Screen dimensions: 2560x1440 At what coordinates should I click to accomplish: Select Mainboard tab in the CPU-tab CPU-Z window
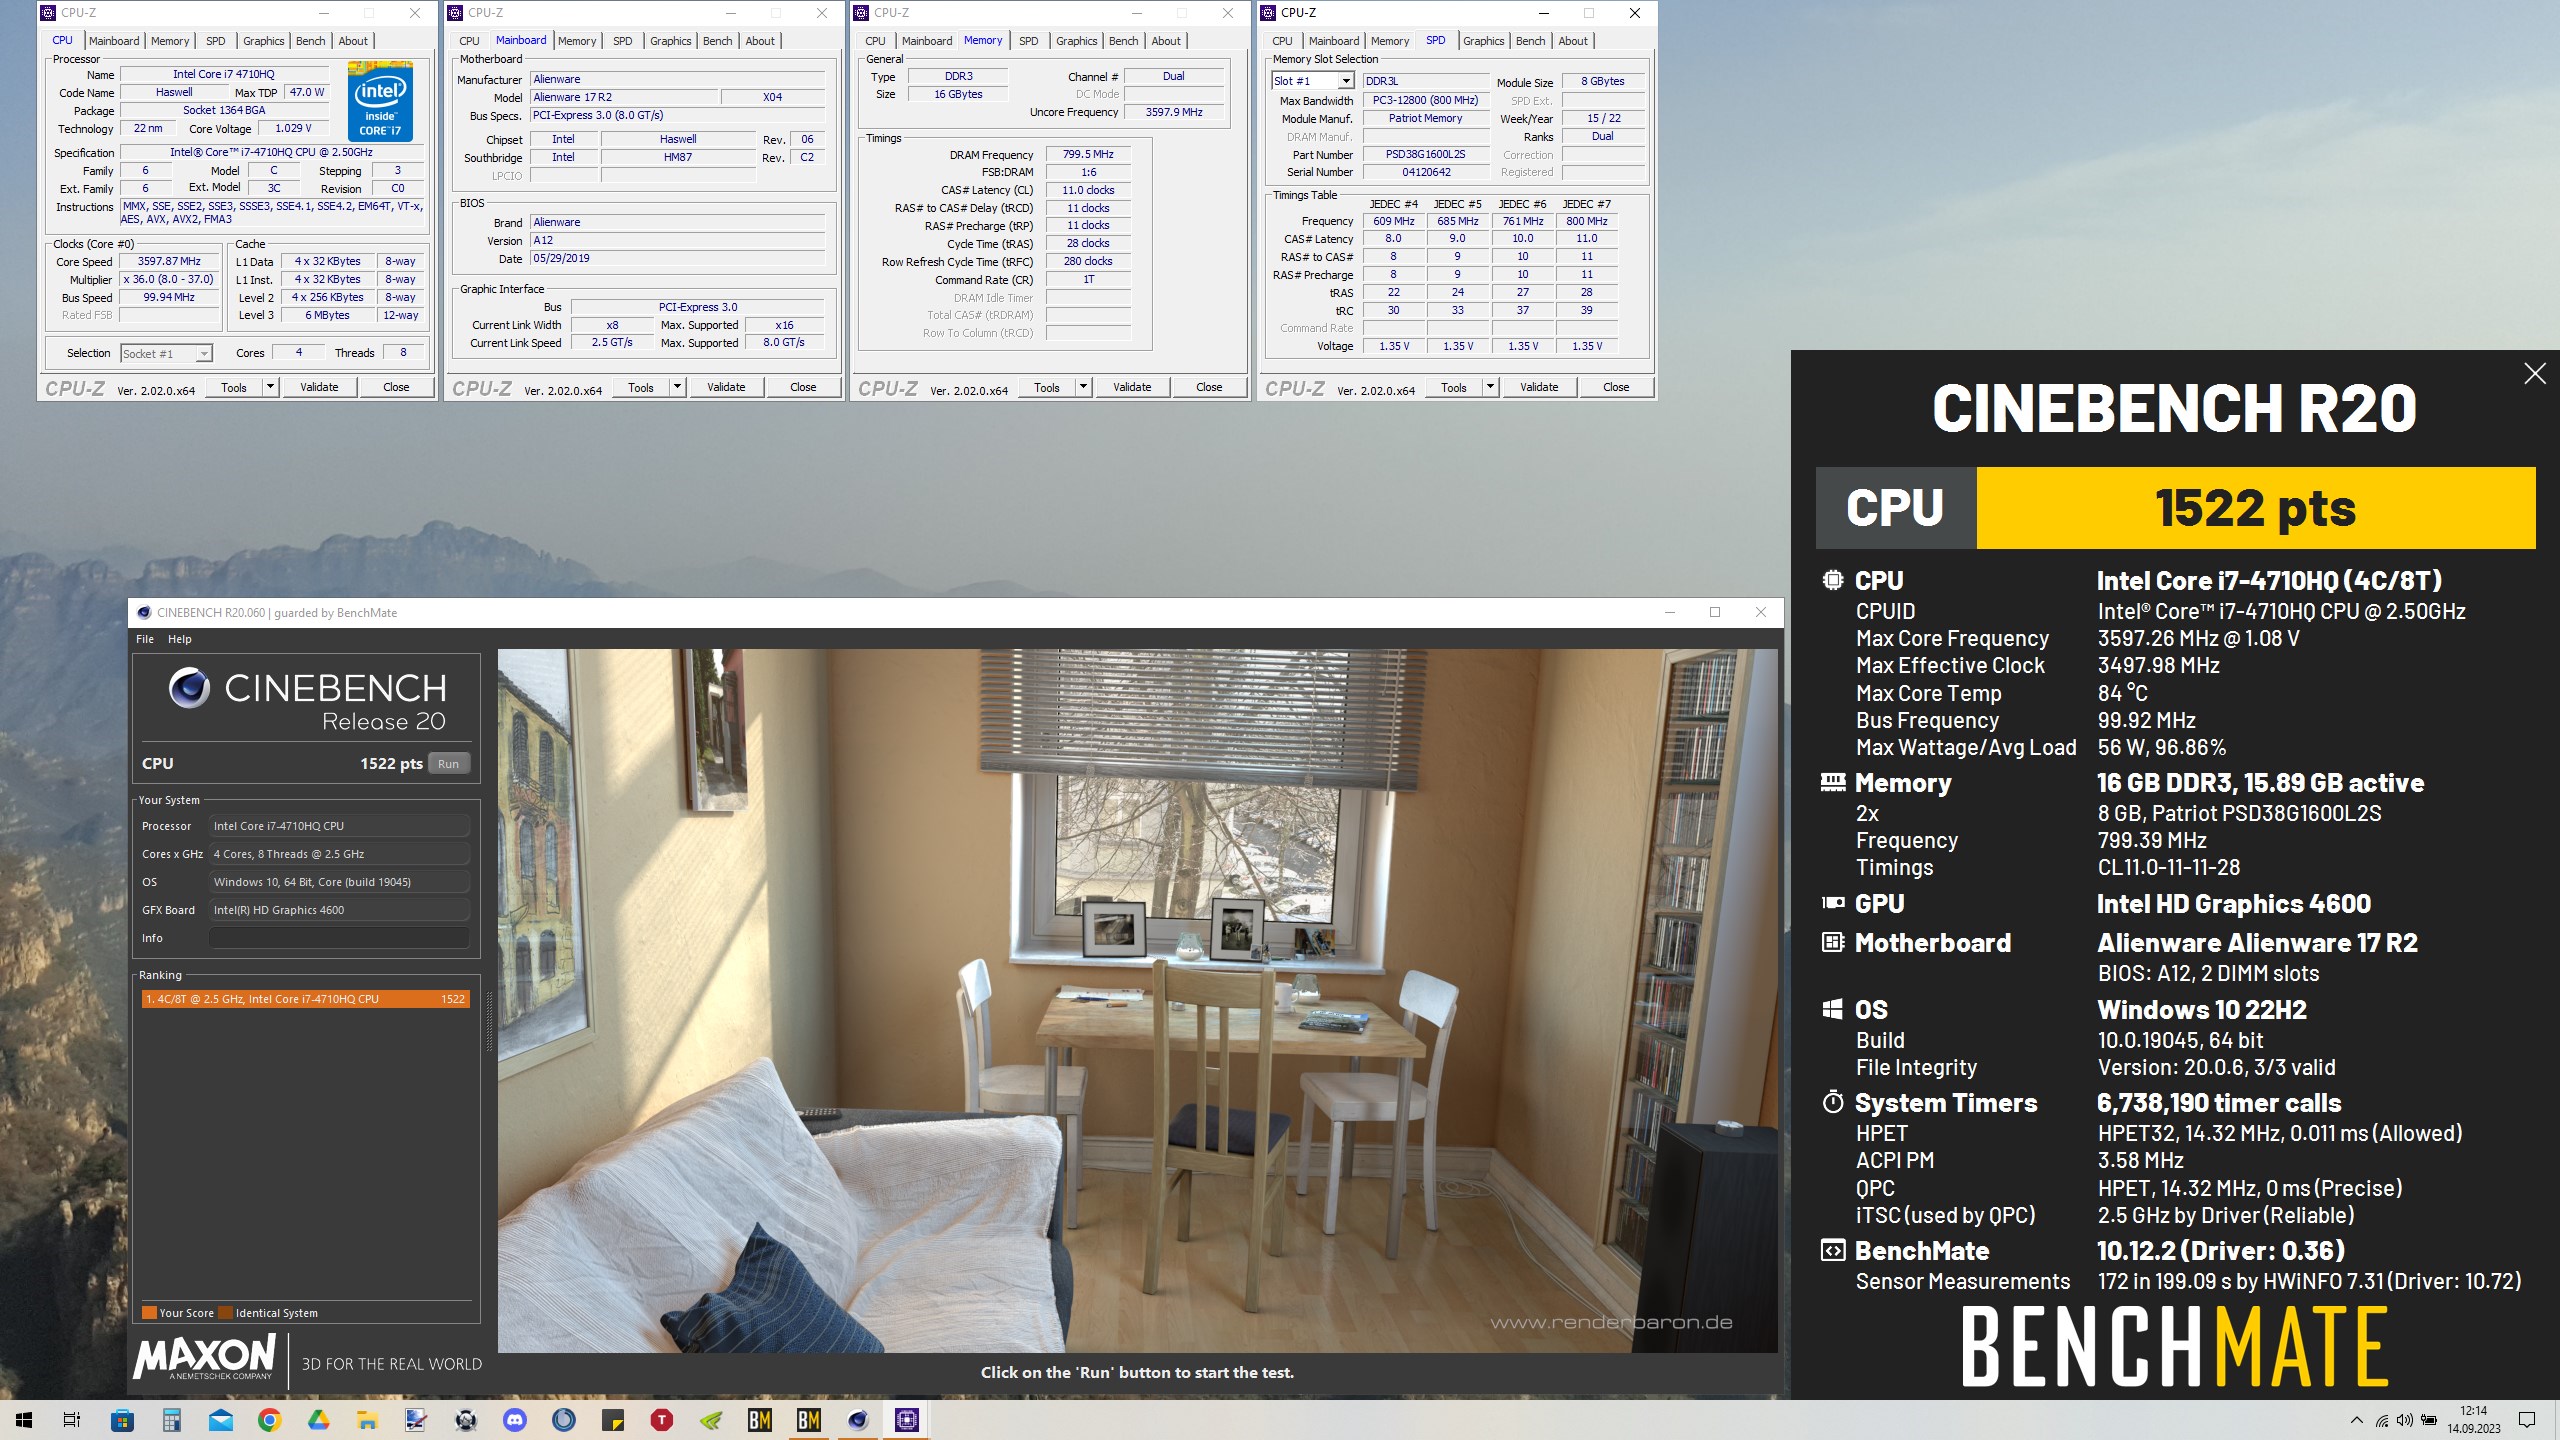tap(114, 41)
